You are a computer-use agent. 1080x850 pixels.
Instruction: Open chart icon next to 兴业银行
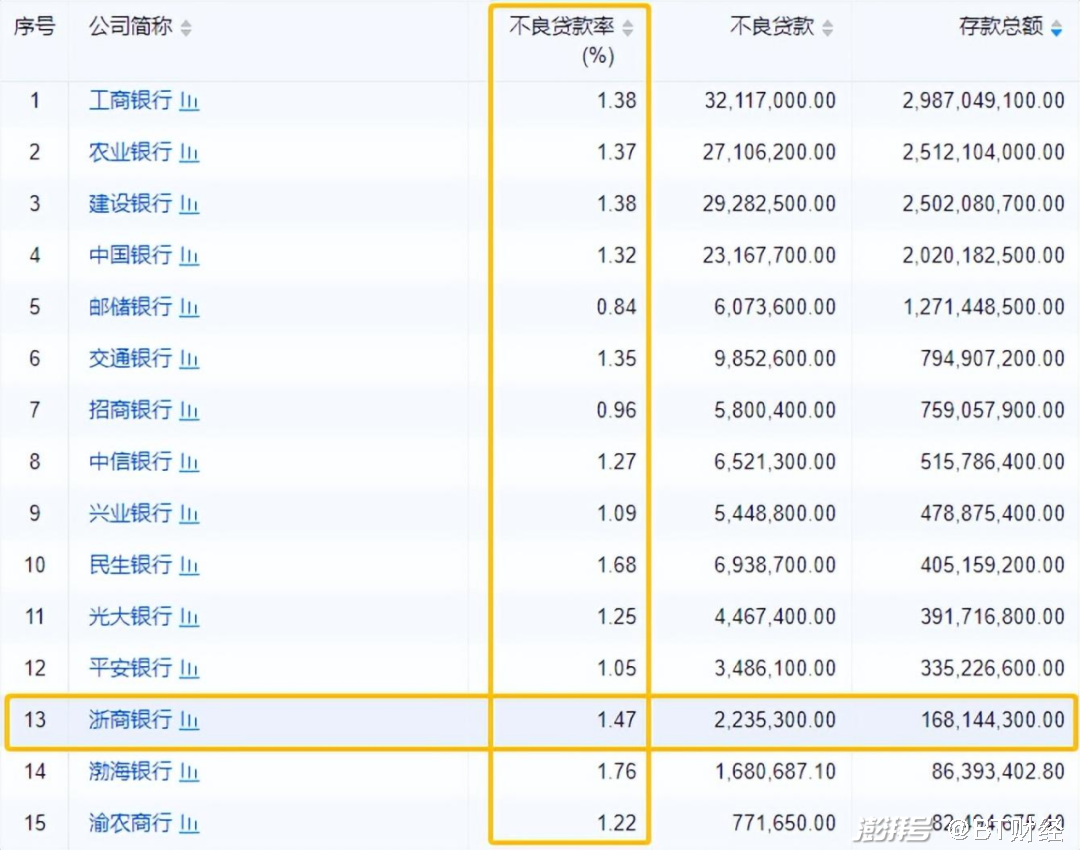pos(189,514)
